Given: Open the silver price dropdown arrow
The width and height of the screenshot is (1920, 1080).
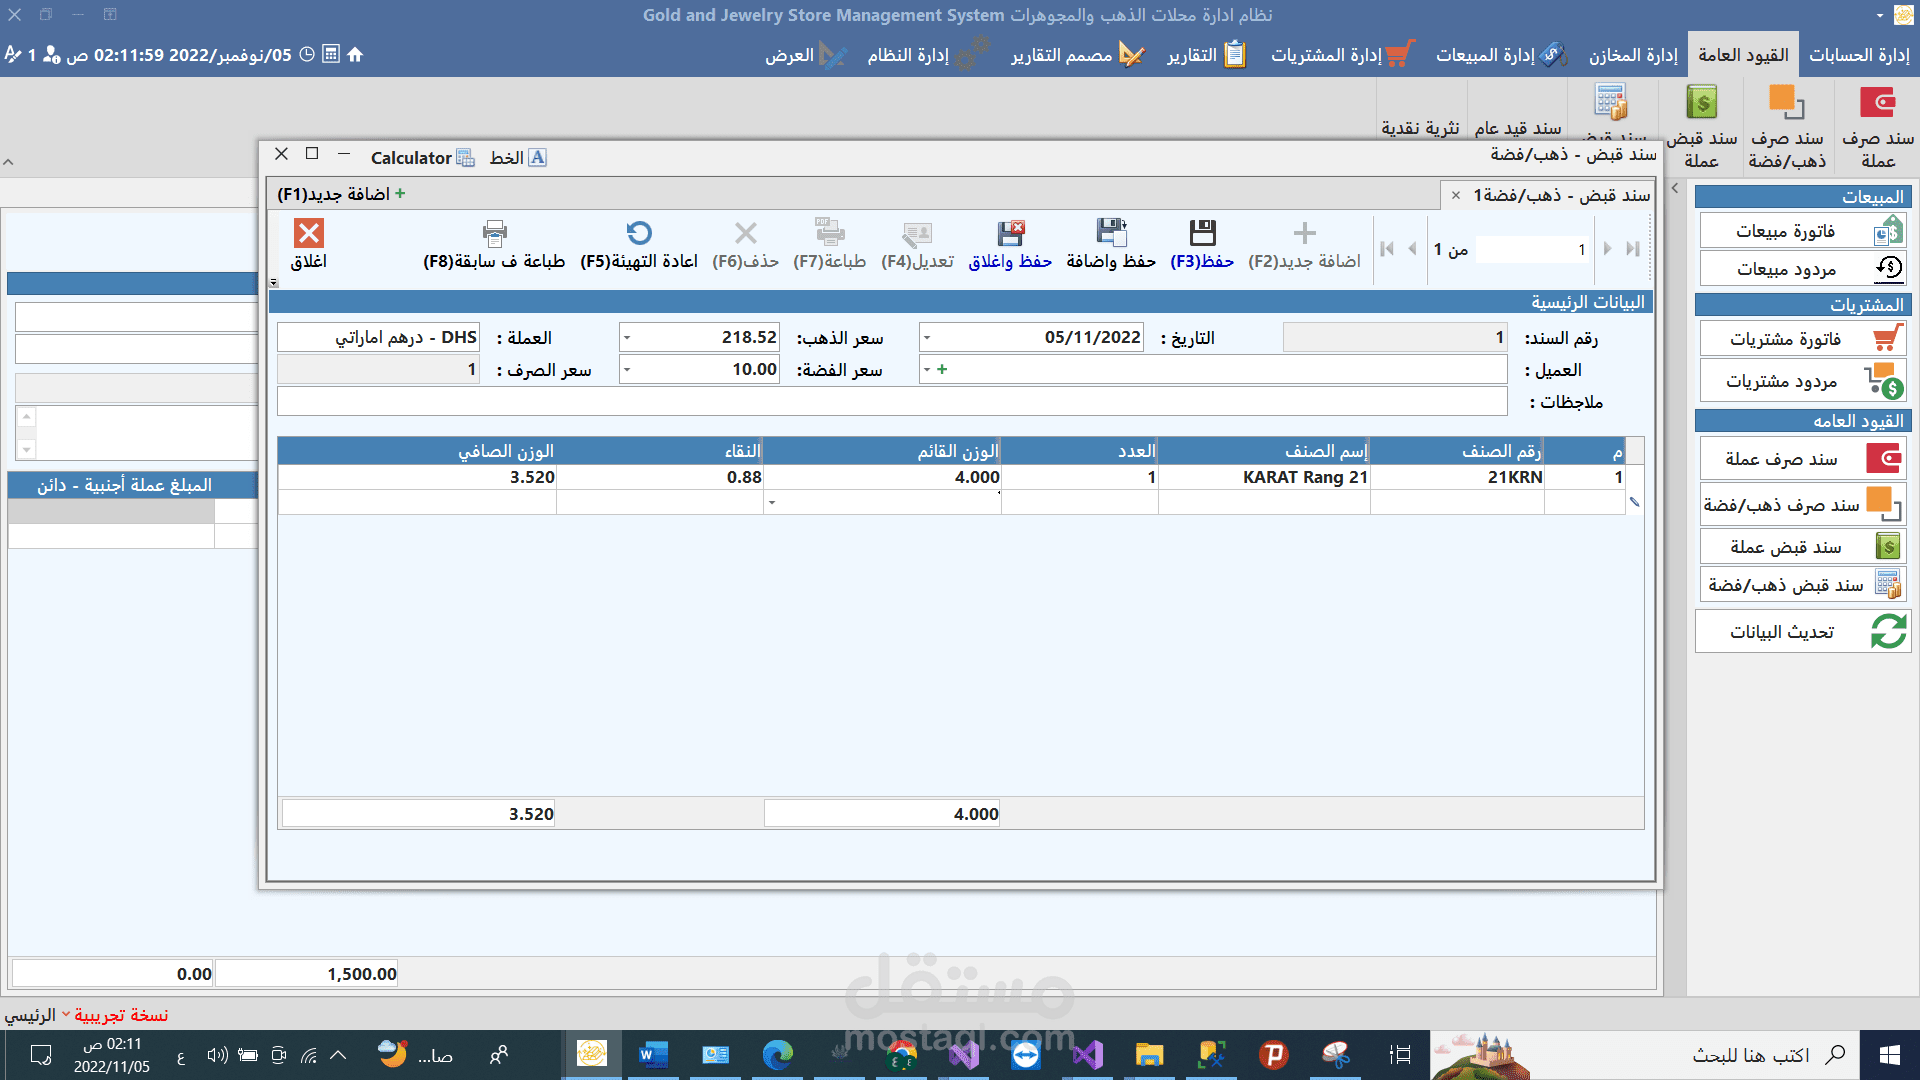Looking at the screenshot, I should (627, 370).
